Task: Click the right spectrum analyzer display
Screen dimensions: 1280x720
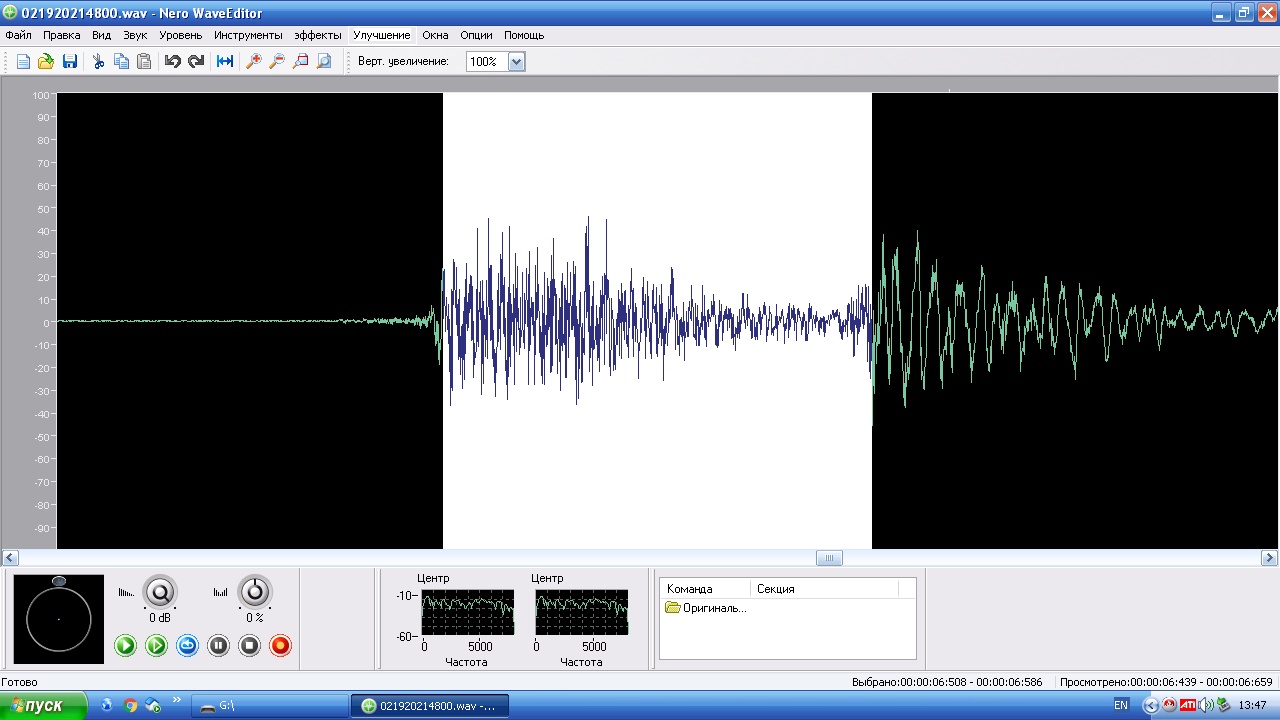Action: (581, 612)
